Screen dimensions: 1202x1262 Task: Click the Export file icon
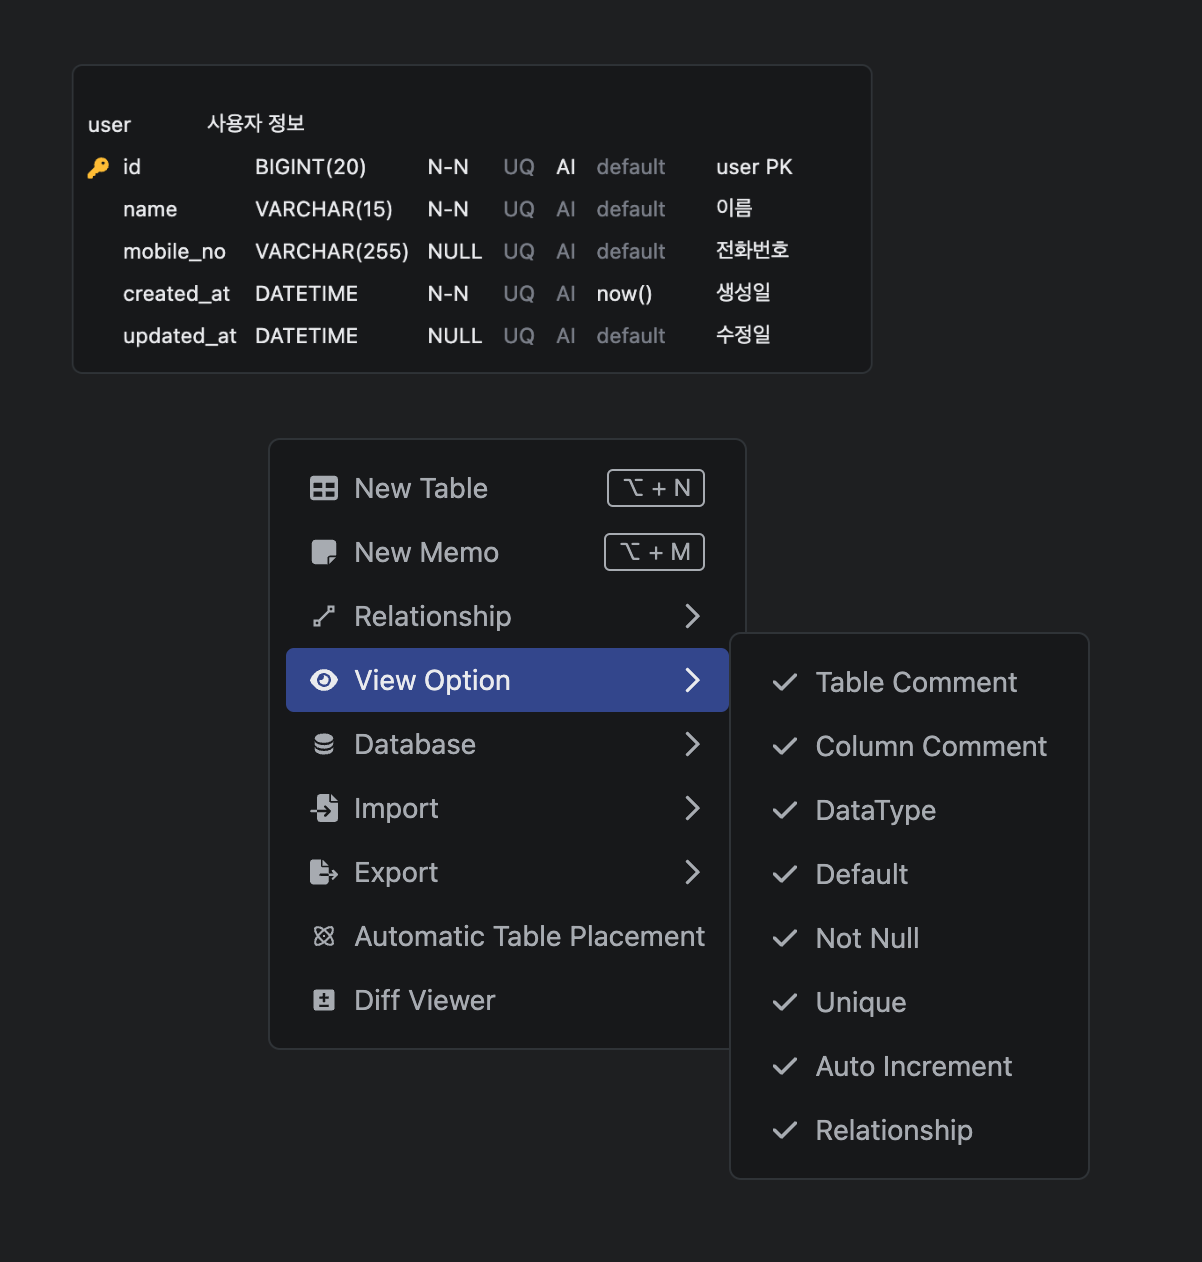point(324,872)
